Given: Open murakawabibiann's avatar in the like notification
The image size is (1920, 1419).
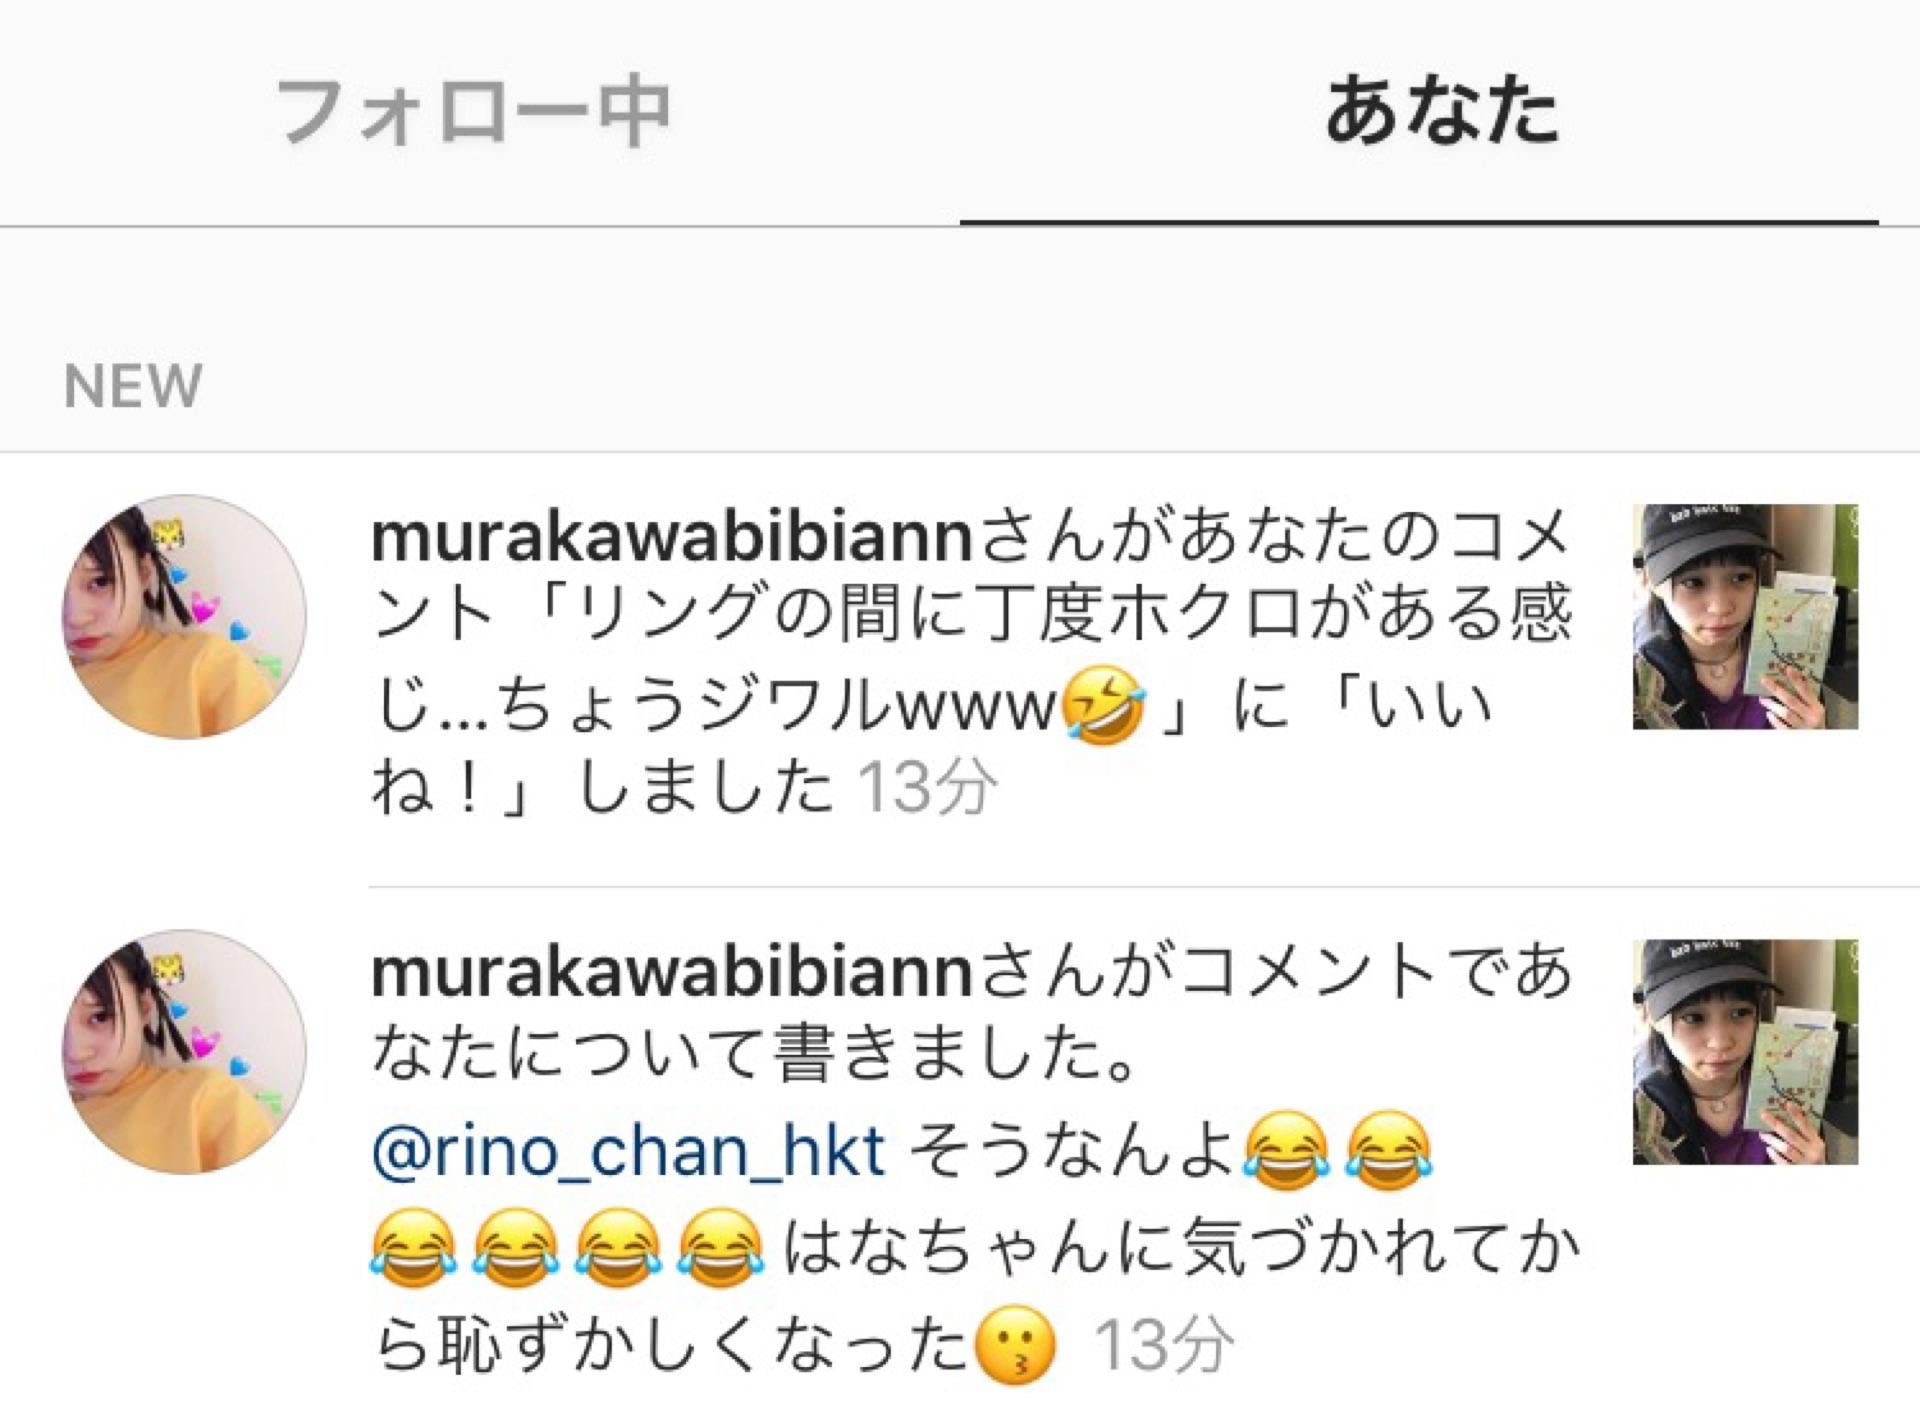Looking at the screenshot, I should (186, 617).
